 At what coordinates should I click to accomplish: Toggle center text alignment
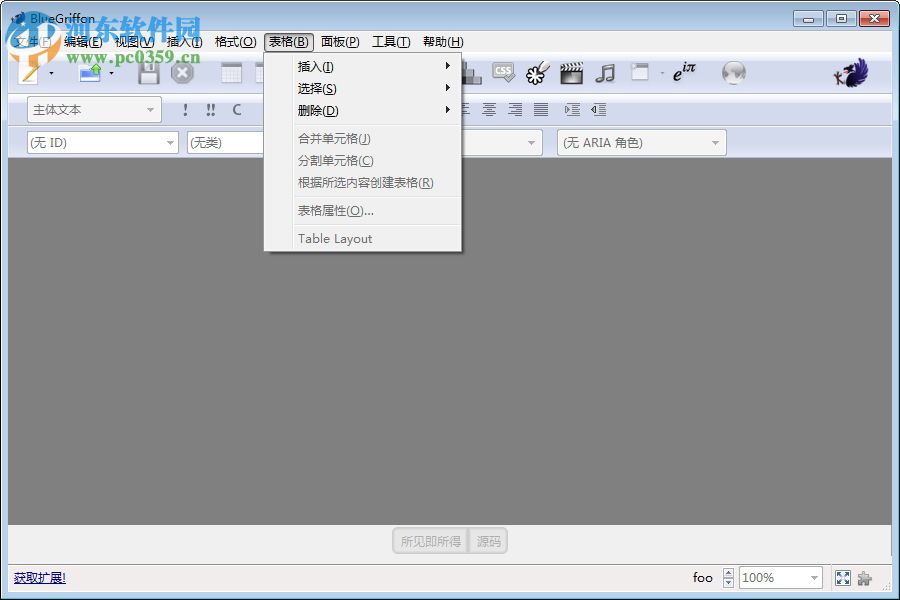point(490,110)
